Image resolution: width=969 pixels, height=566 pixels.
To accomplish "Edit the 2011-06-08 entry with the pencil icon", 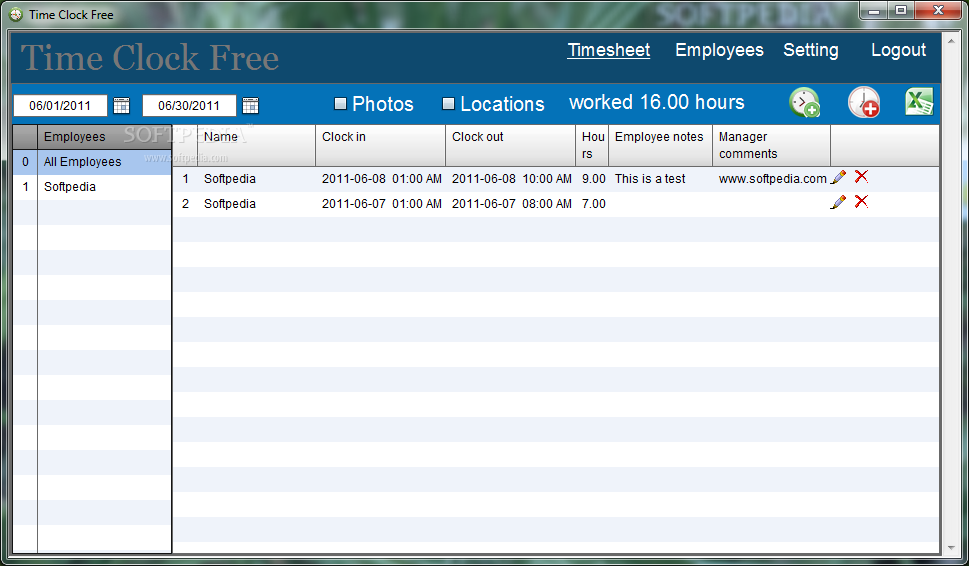I will [838, 177].
